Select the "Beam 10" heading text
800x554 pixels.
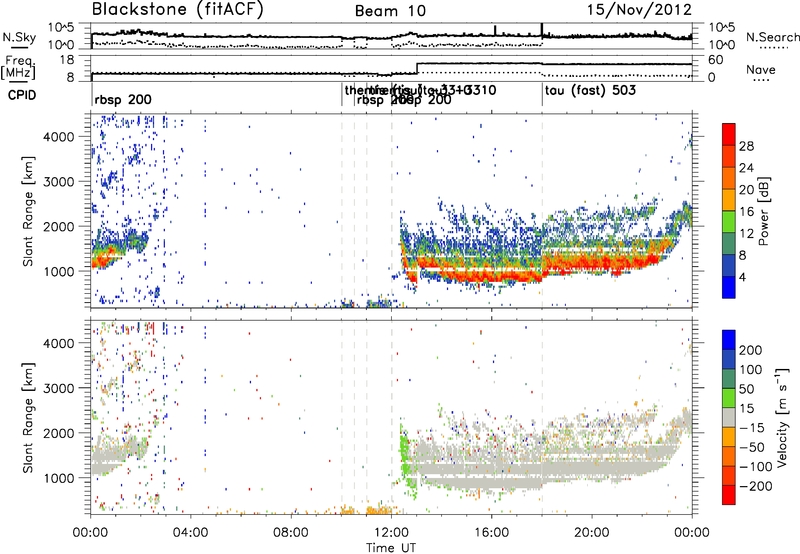390,11
